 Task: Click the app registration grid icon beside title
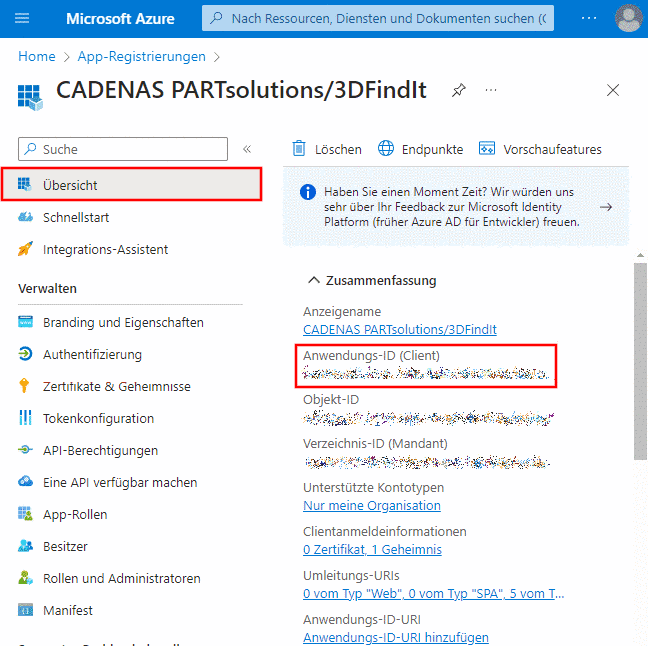coord(30,97)
